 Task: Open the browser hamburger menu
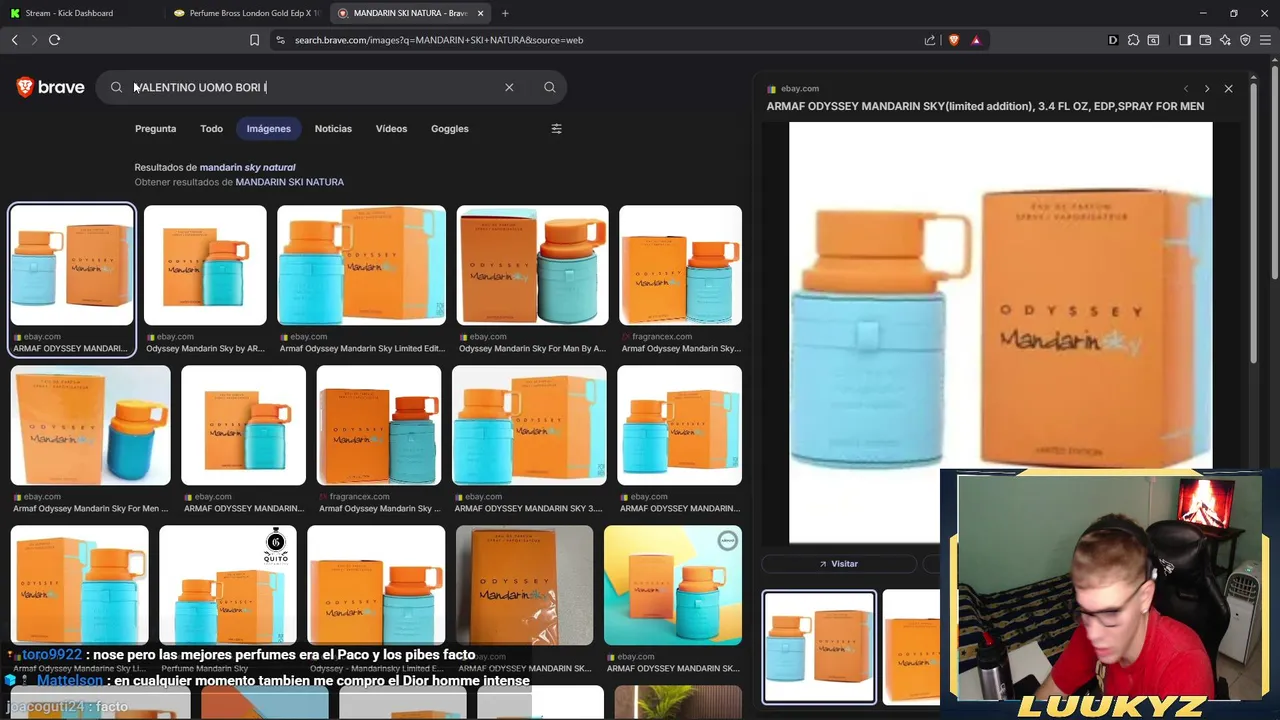point(1265,40)
